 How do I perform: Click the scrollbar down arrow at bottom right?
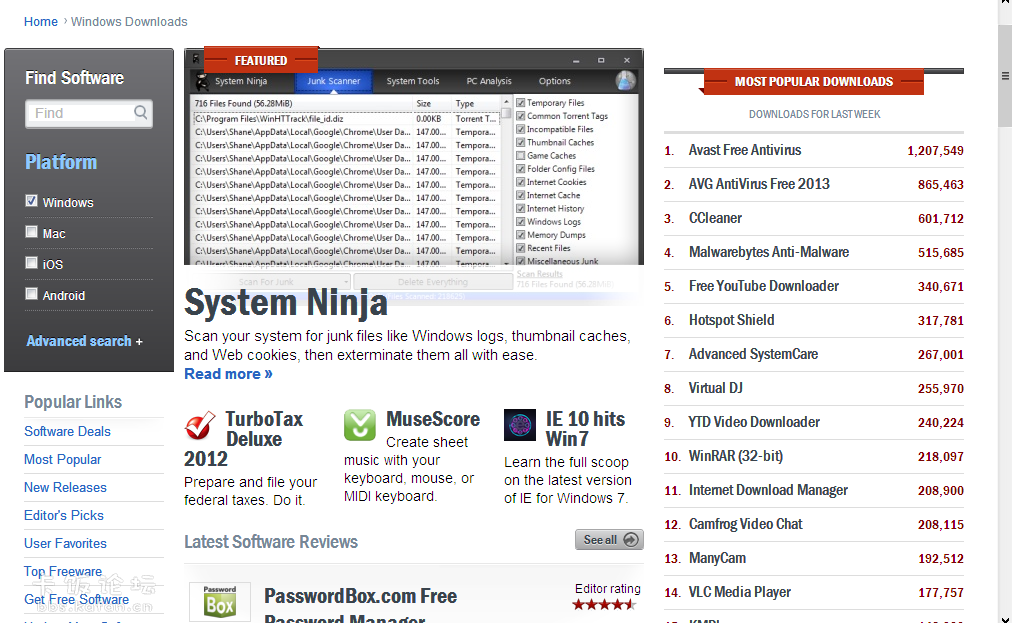tap(1005, 618)
